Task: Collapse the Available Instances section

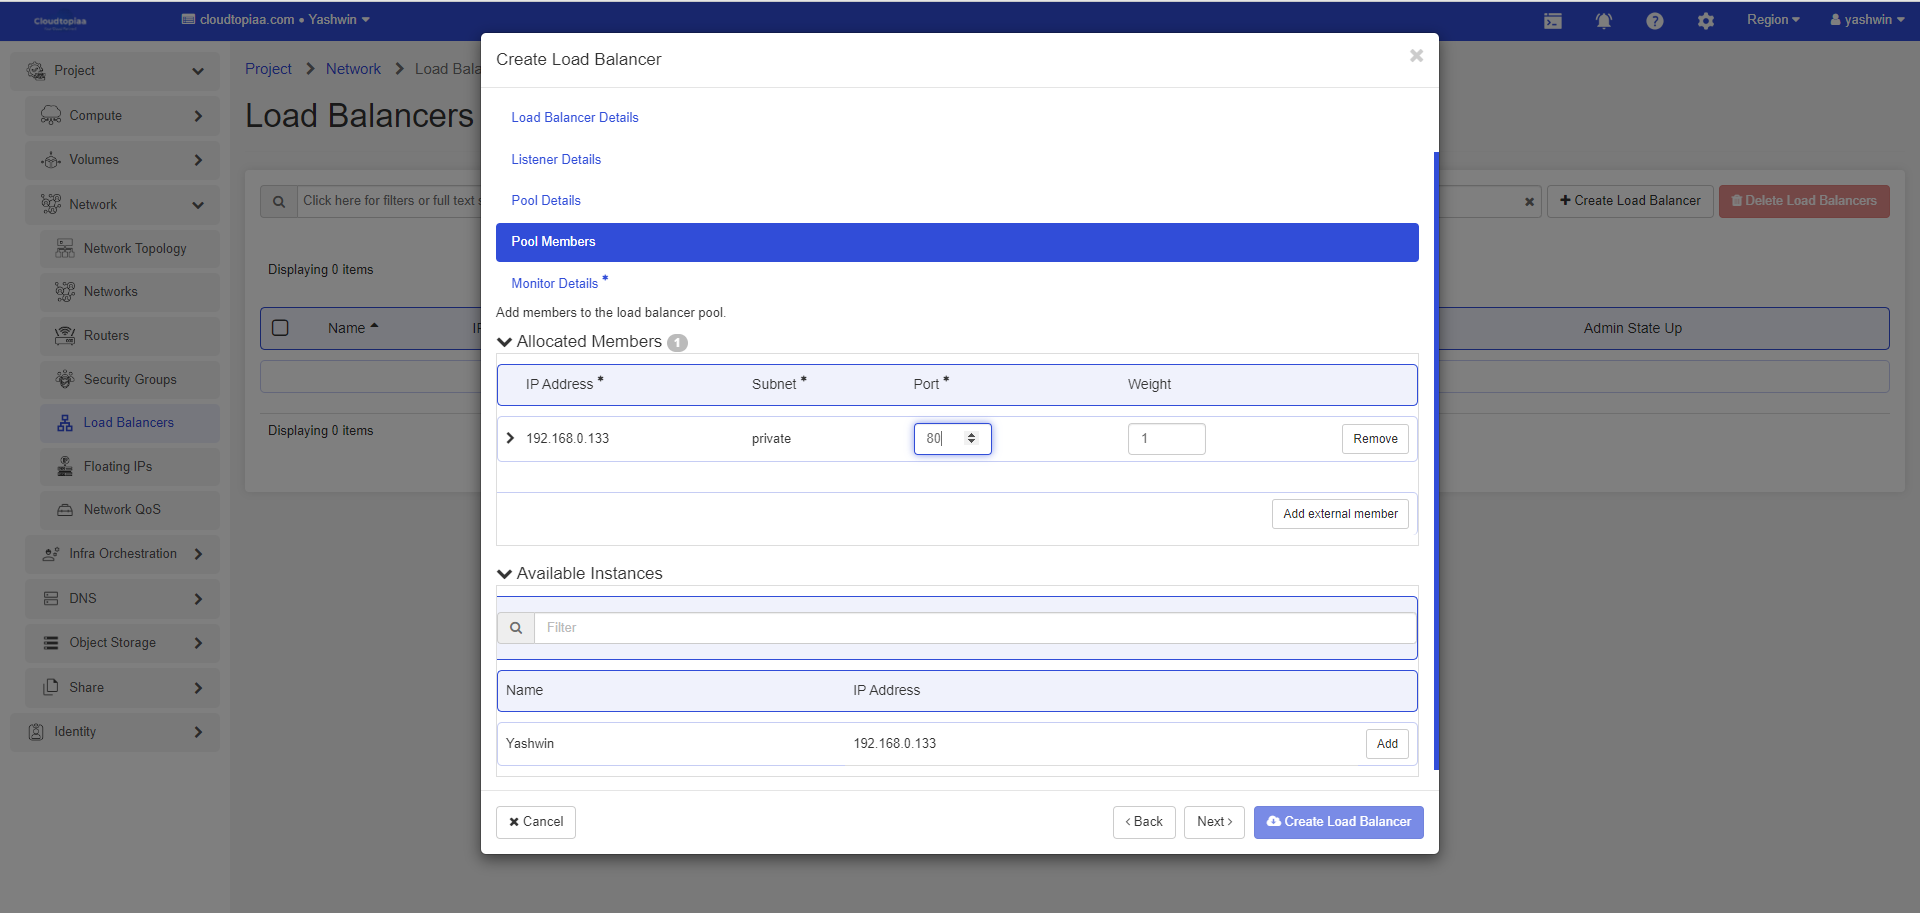Action: click(x=505, y=574)
